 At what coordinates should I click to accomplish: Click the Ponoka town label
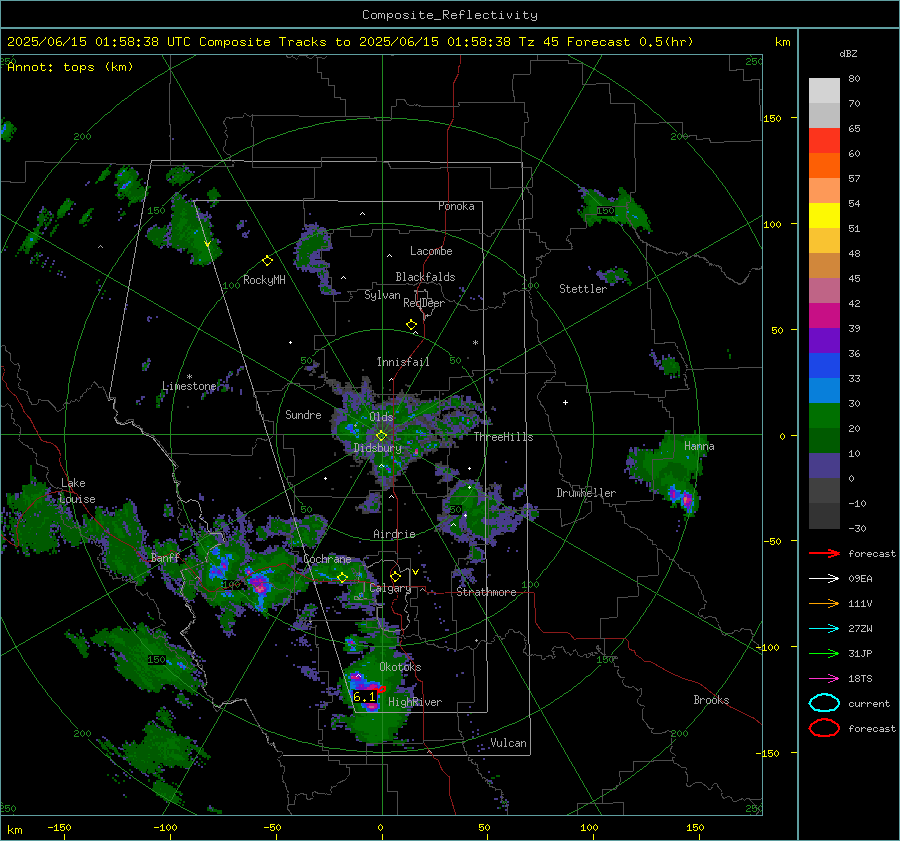click(456, 206)
